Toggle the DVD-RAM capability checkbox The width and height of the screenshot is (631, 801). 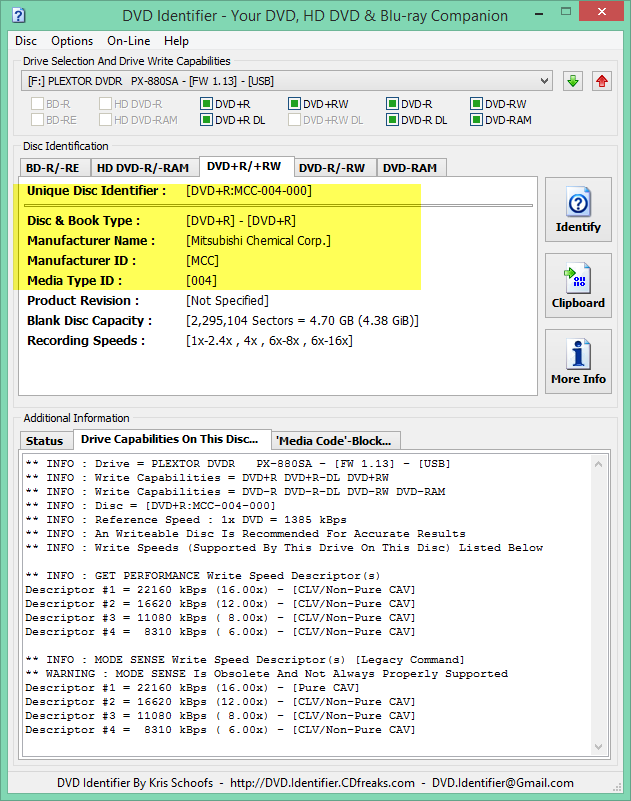(476, 120)
